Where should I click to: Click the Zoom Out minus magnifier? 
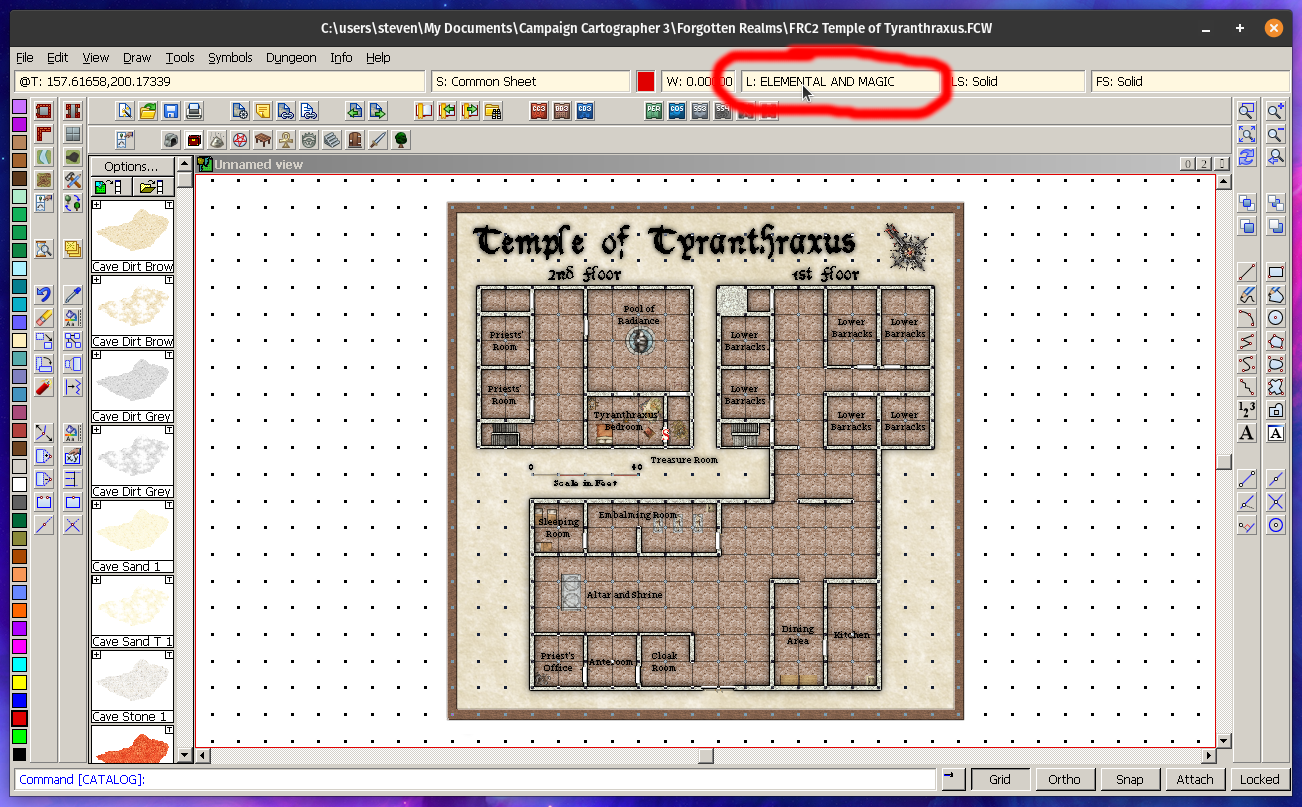pos(1275,134)
